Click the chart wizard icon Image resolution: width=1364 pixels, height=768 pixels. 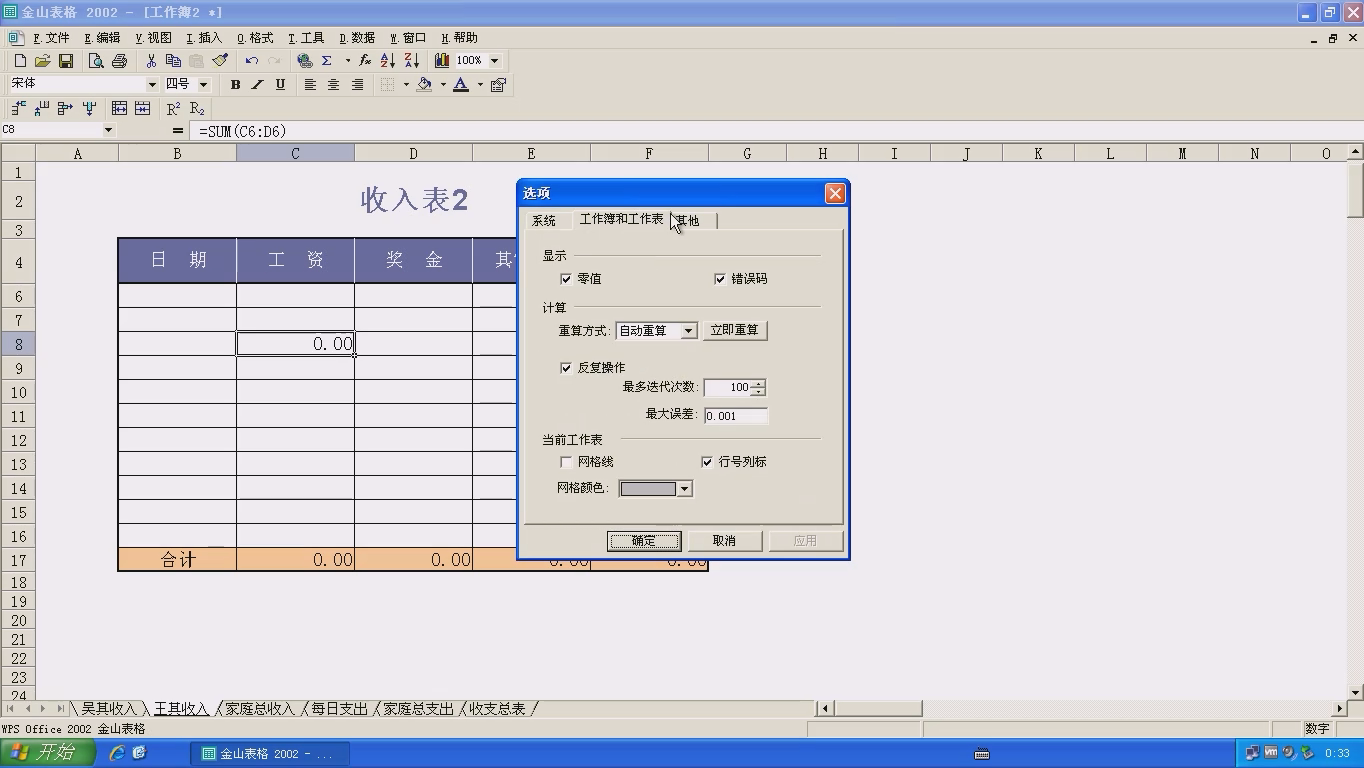pos(441,61)
